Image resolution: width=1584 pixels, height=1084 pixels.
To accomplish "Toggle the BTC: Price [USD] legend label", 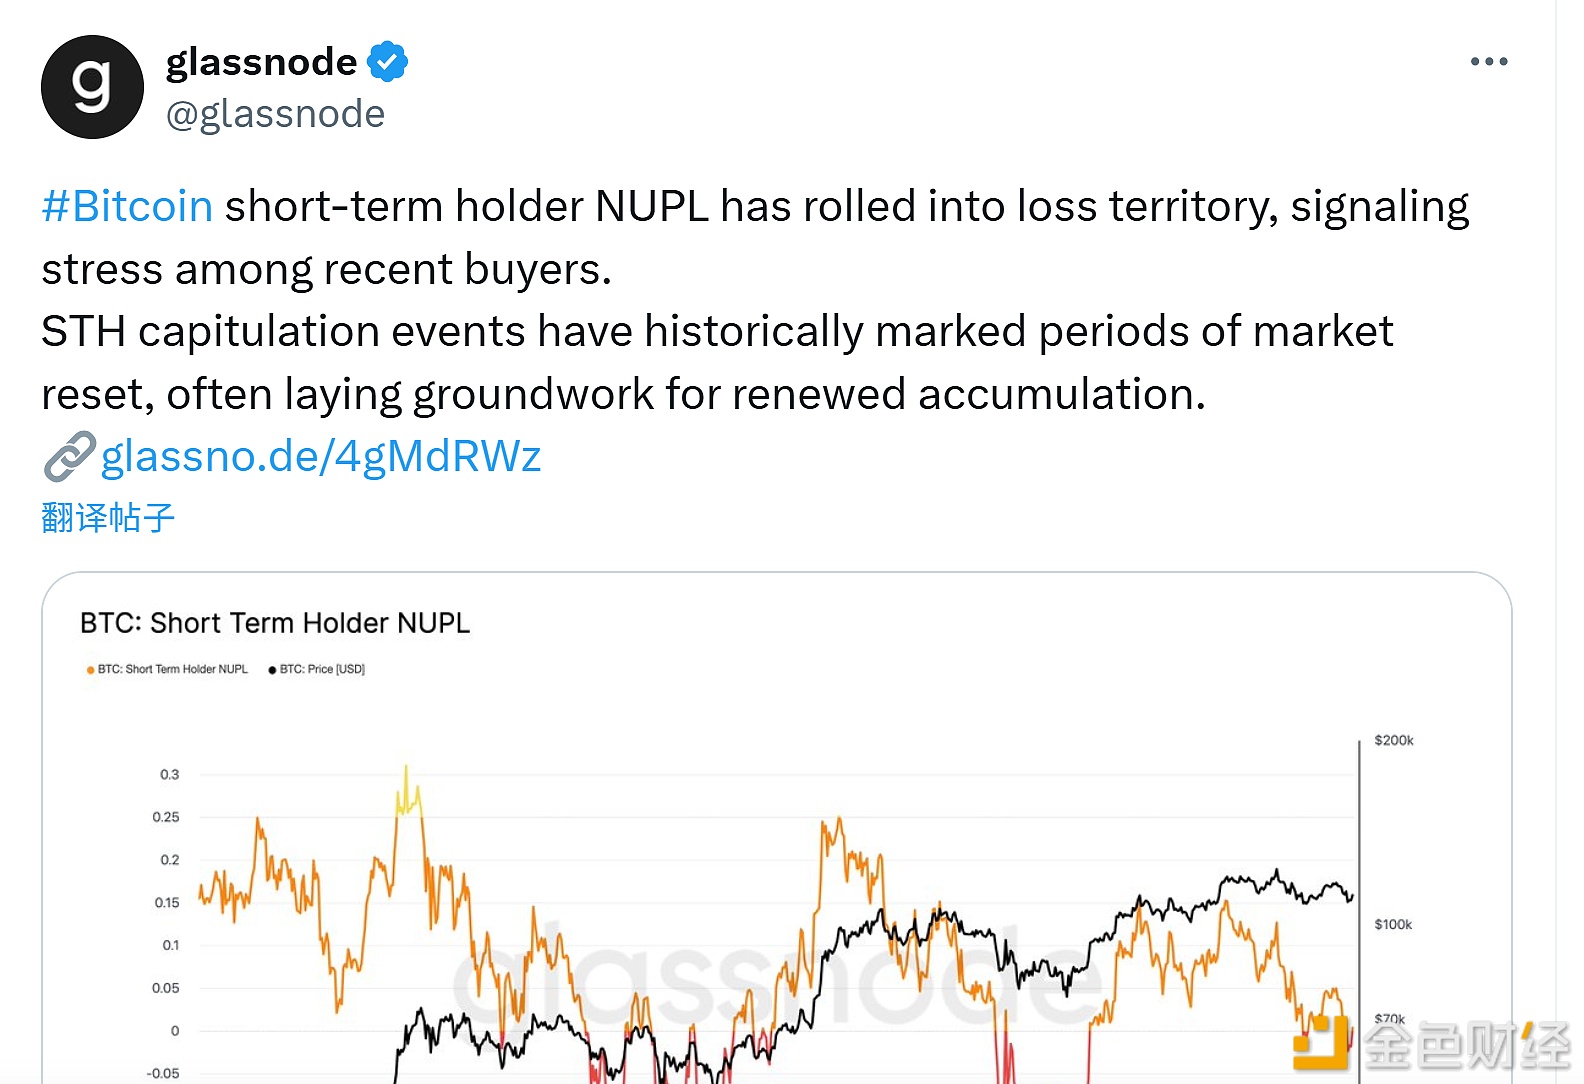I will [x=322, y=670].
